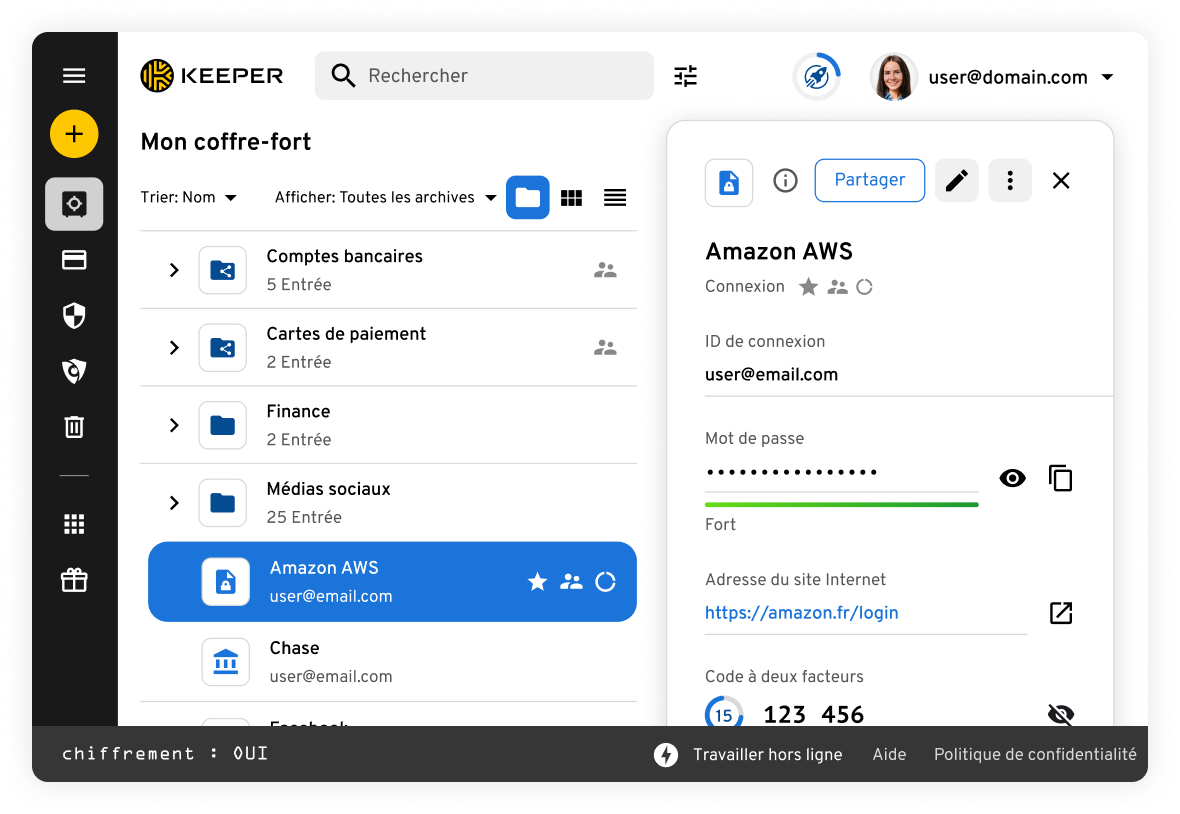Open Politique de confidentialité link
The width and height of the screenshot is (1180, 814).
click(x=1035, y=755)
